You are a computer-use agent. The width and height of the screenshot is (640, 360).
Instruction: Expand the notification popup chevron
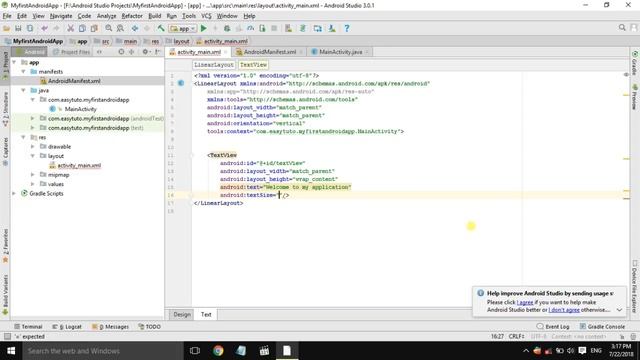pos(619,310)
